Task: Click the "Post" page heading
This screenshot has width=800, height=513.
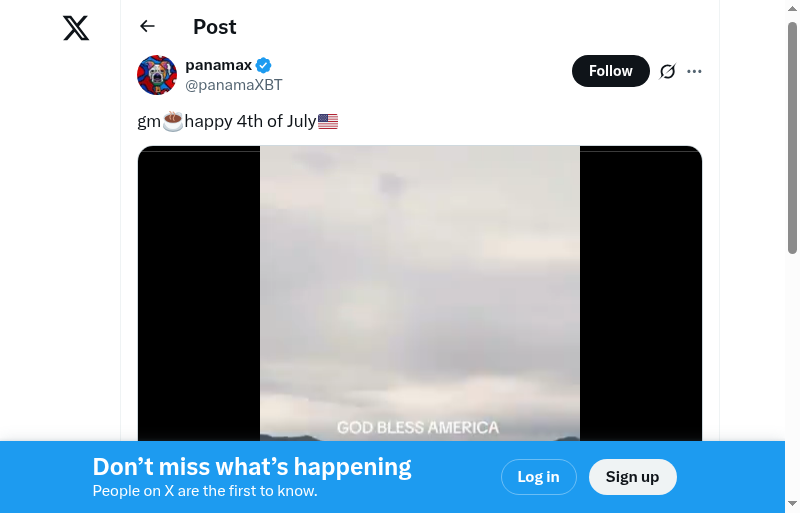Action: point(215,27)
